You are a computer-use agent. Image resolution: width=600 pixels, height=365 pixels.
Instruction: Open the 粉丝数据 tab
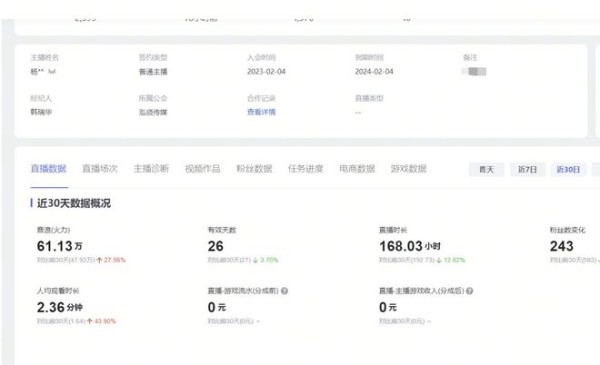tap(254, 169)
